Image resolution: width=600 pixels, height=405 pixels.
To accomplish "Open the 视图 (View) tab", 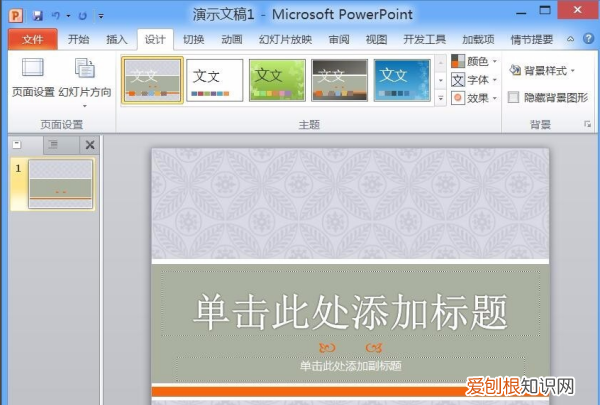I will click(377, 39).
